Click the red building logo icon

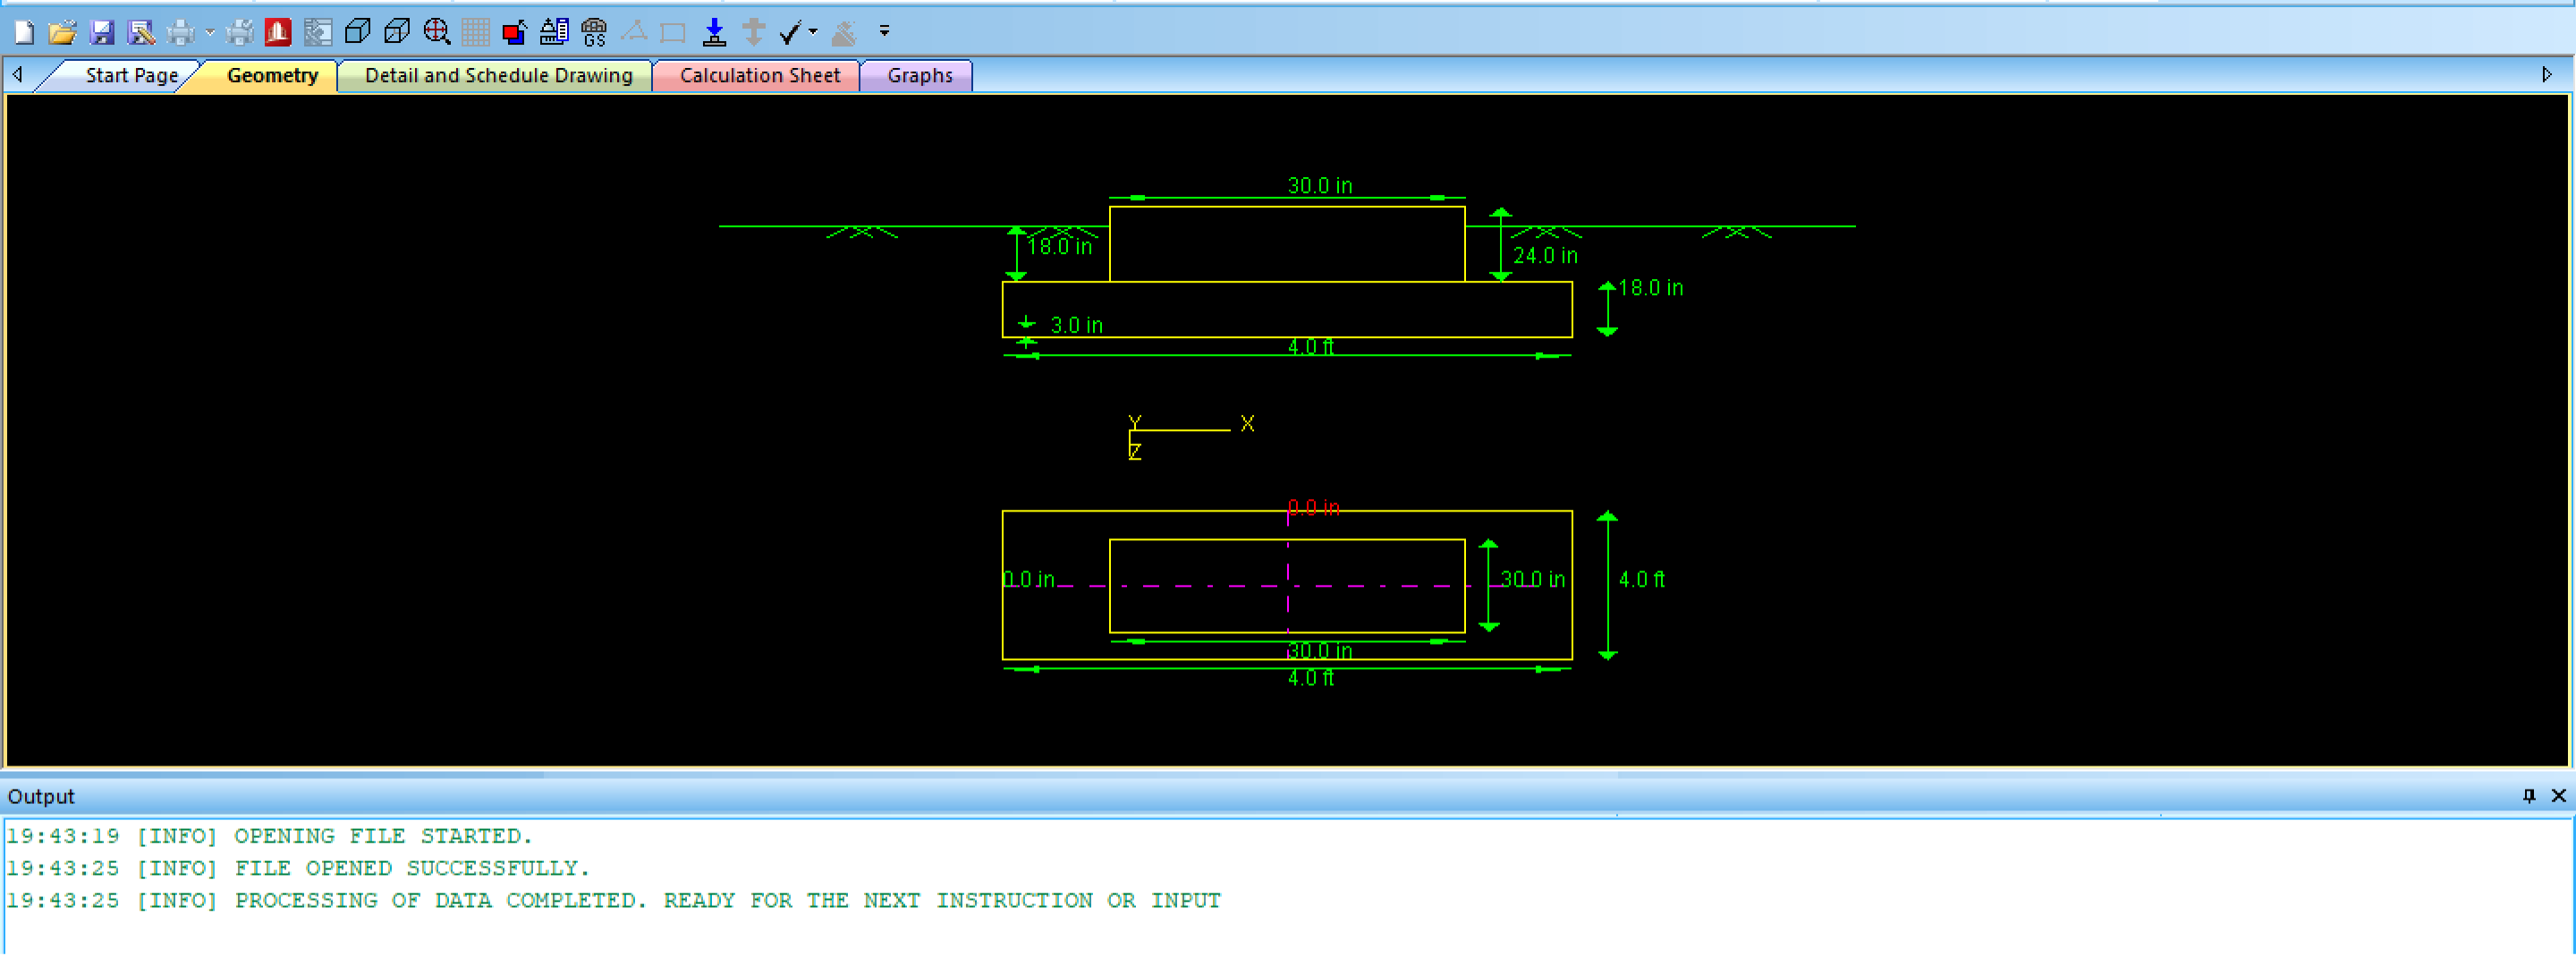click(x=278, y=33)
